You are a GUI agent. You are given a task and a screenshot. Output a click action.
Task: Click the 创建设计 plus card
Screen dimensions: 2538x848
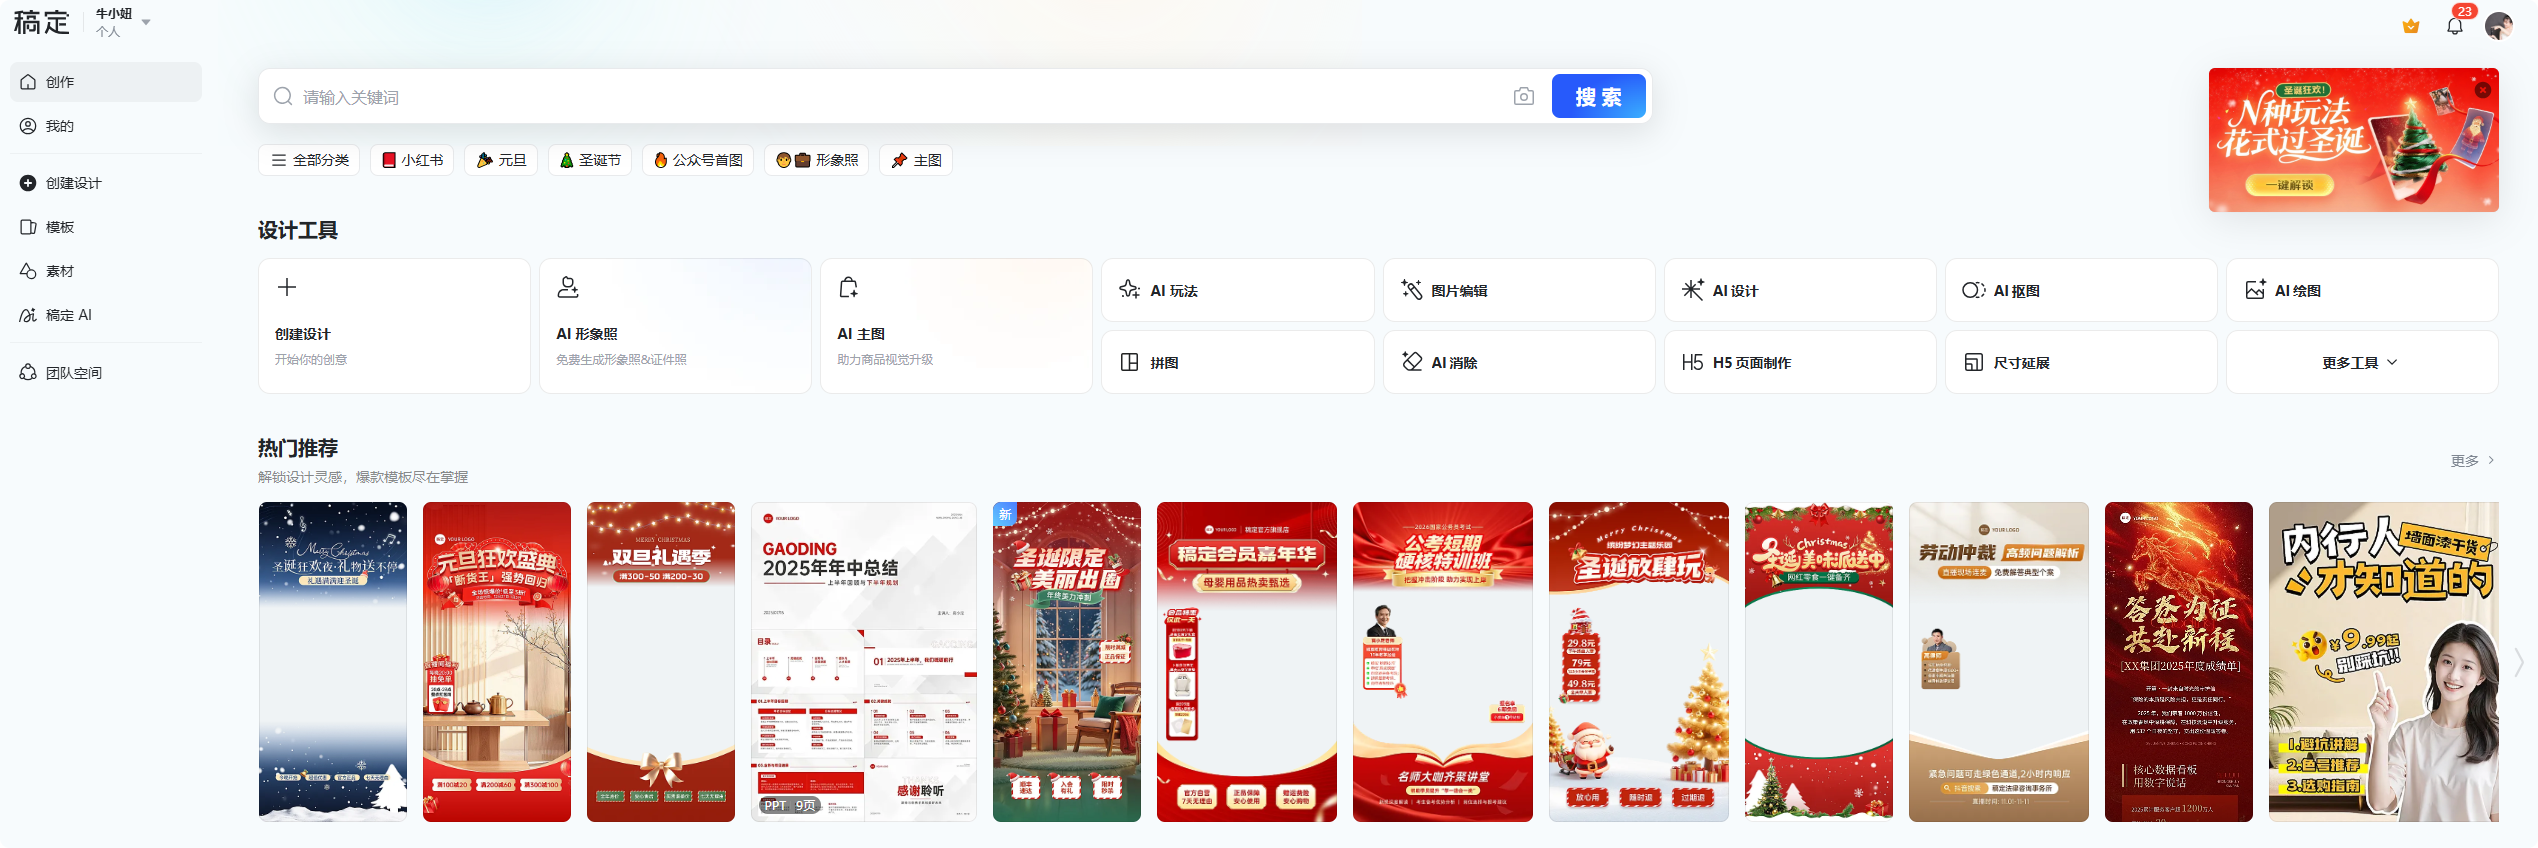tap(394, 326)
